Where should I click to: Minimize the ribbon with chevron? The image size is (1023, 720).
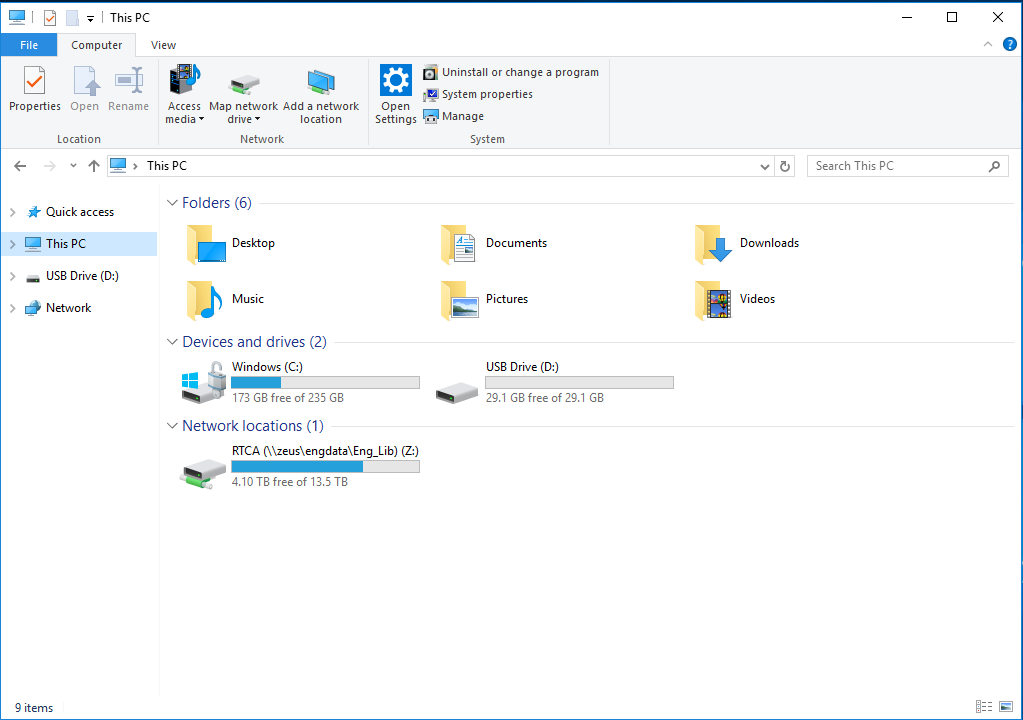pyautogui.click(x=988, y=44)
